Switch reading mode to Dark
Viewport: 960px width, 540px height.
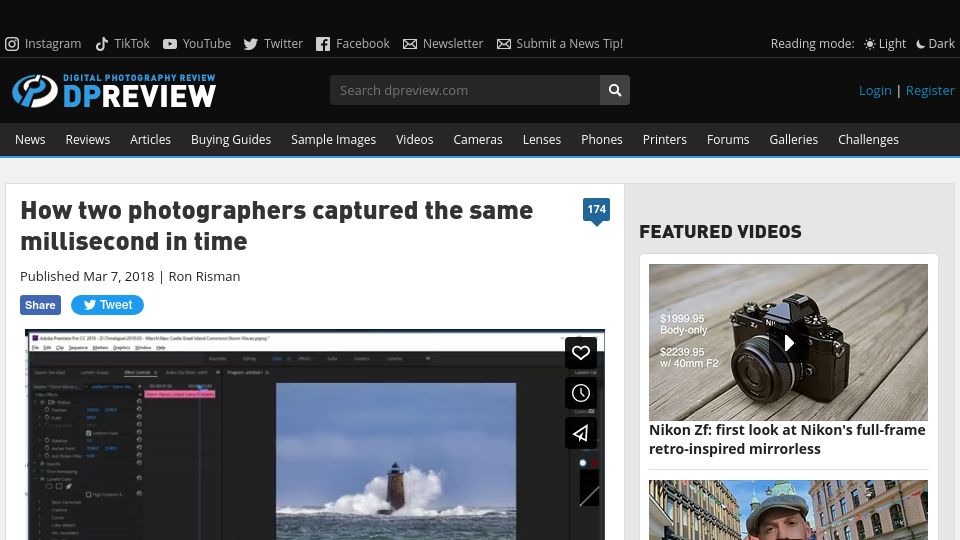(935, 43)
